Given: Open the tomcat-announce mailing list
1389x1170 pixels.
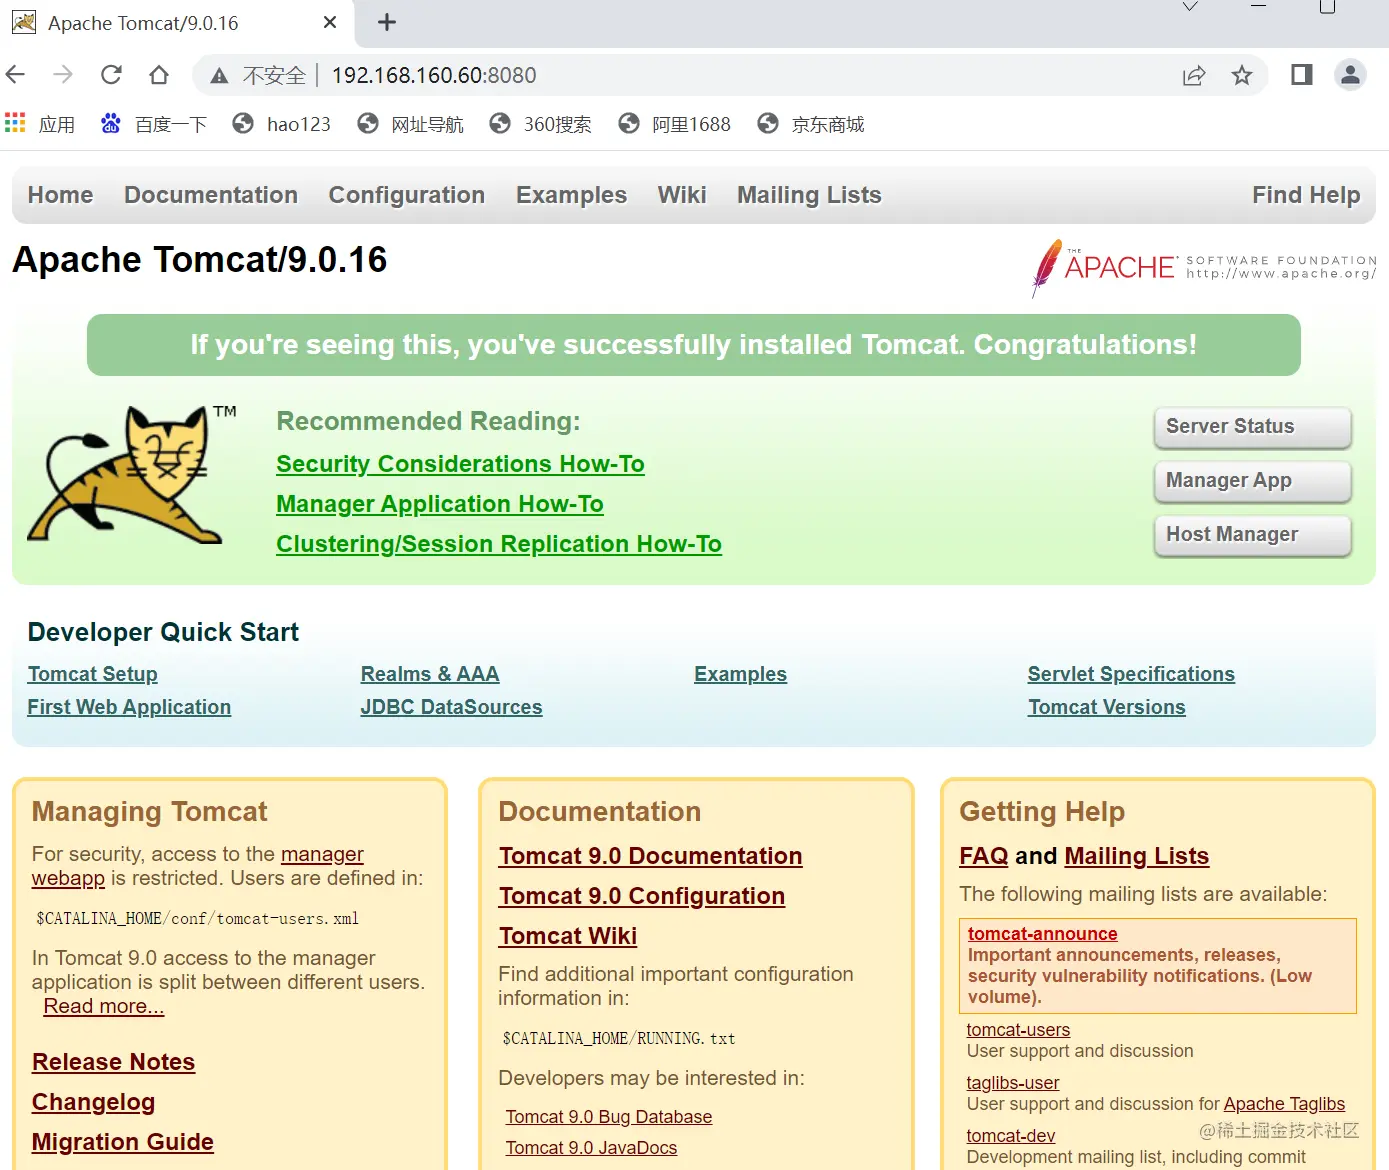Looking at the screenshot, I should pos(1042,934).
